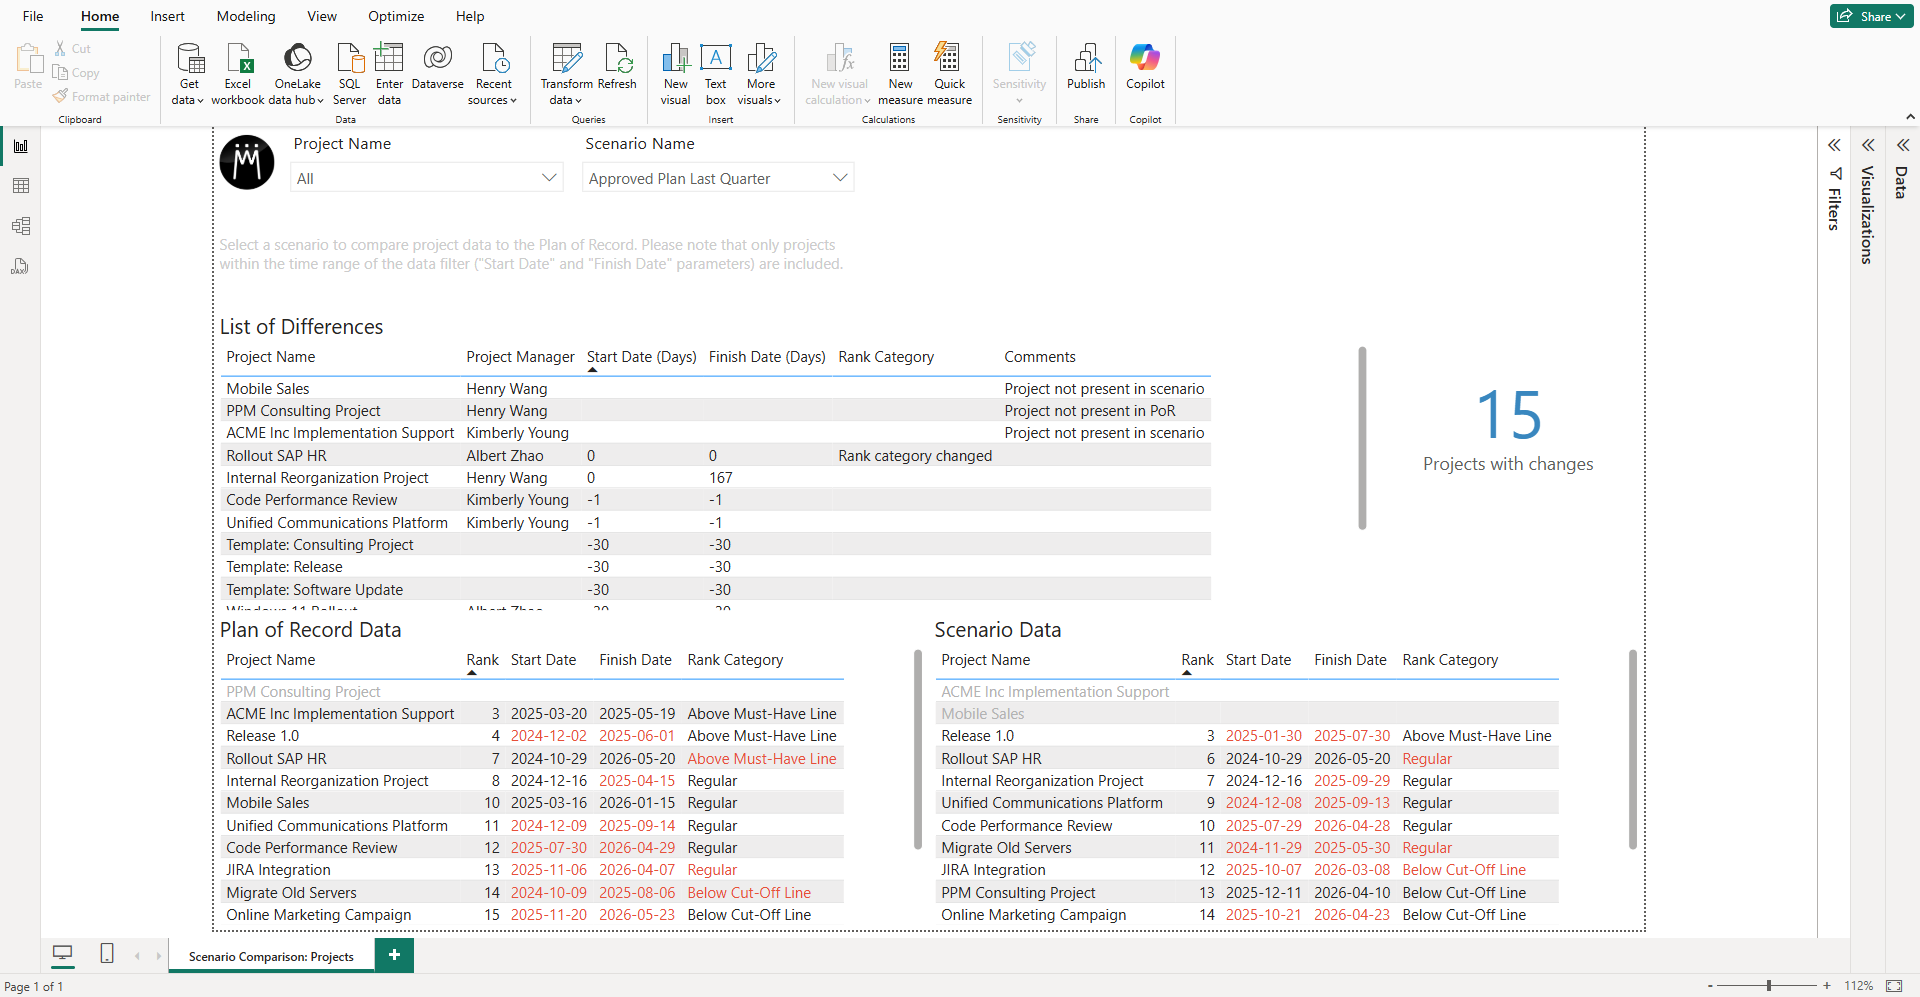Sort by Start Date (Days) column
Screen dimensions: 1920x997
pos(641,357)
